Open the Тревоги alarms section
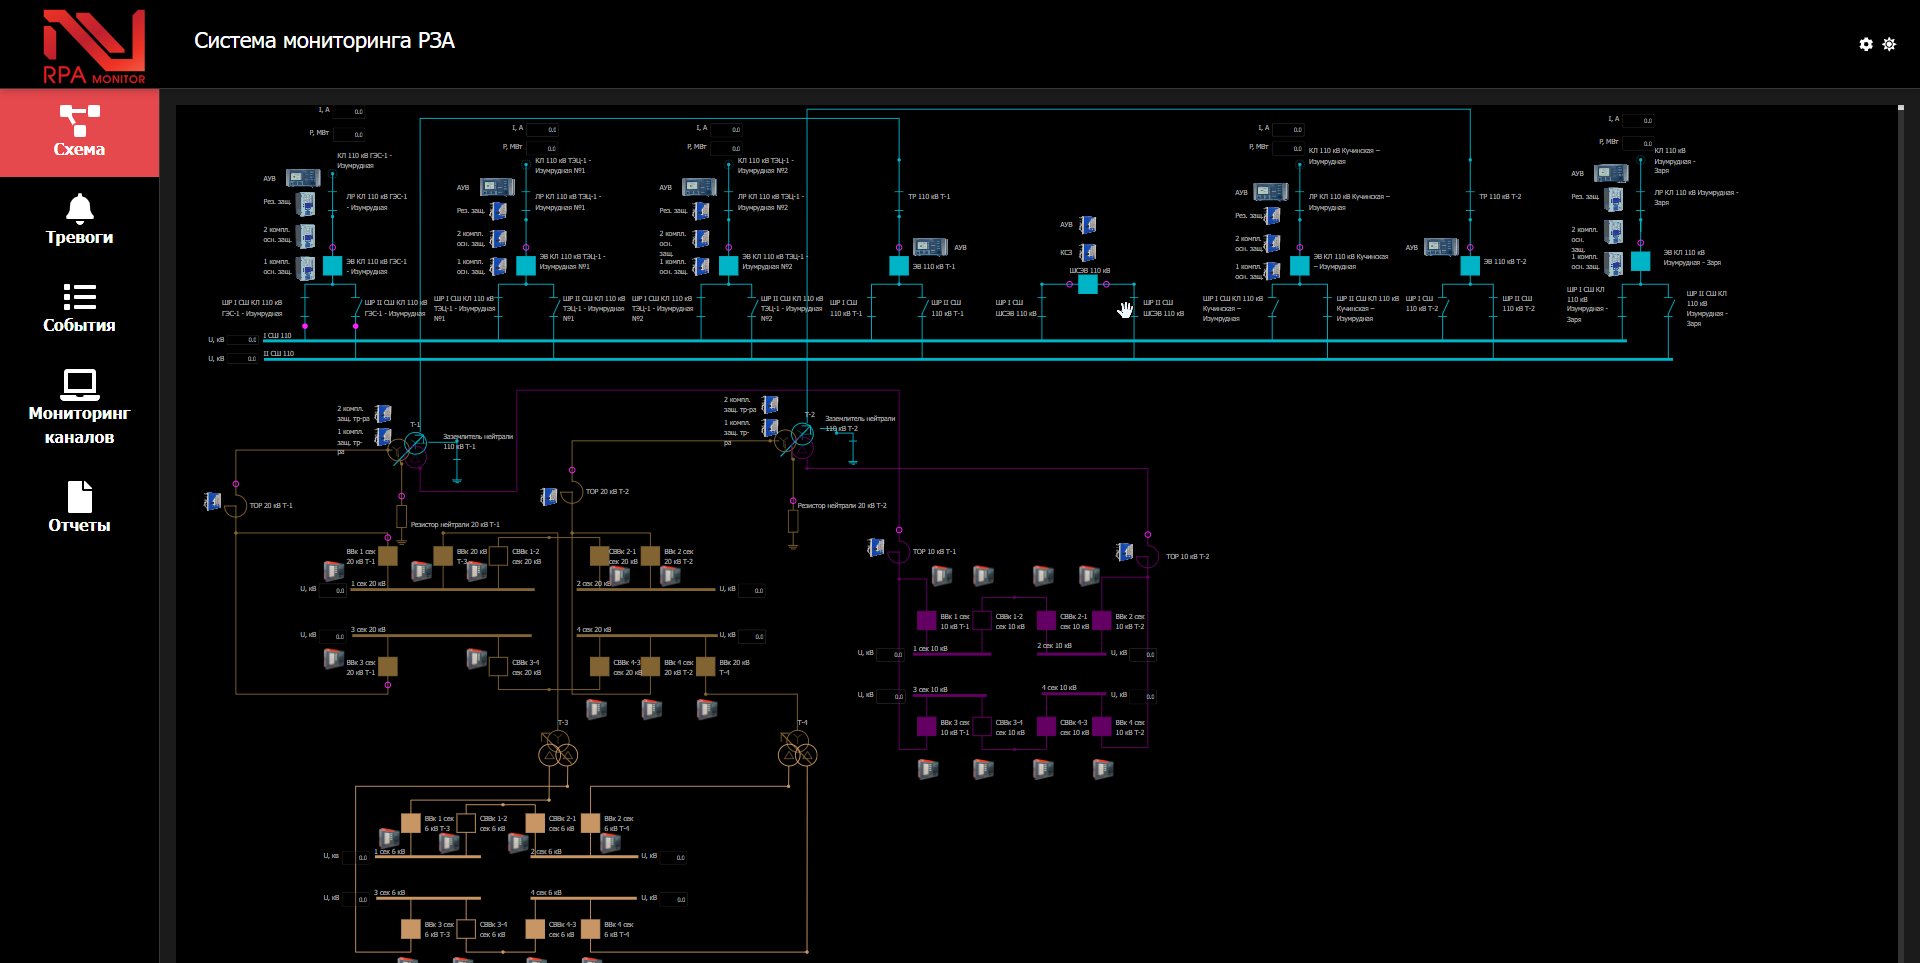Screen dimensions: 1920x963 click(79, 220)
